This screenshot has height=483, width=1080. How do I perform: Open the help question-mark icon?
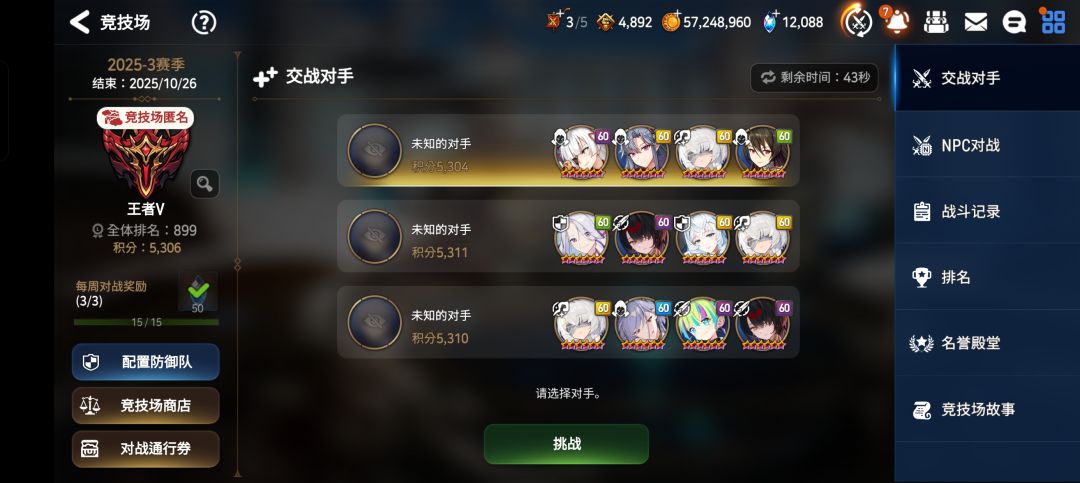(x=204, y=23)
